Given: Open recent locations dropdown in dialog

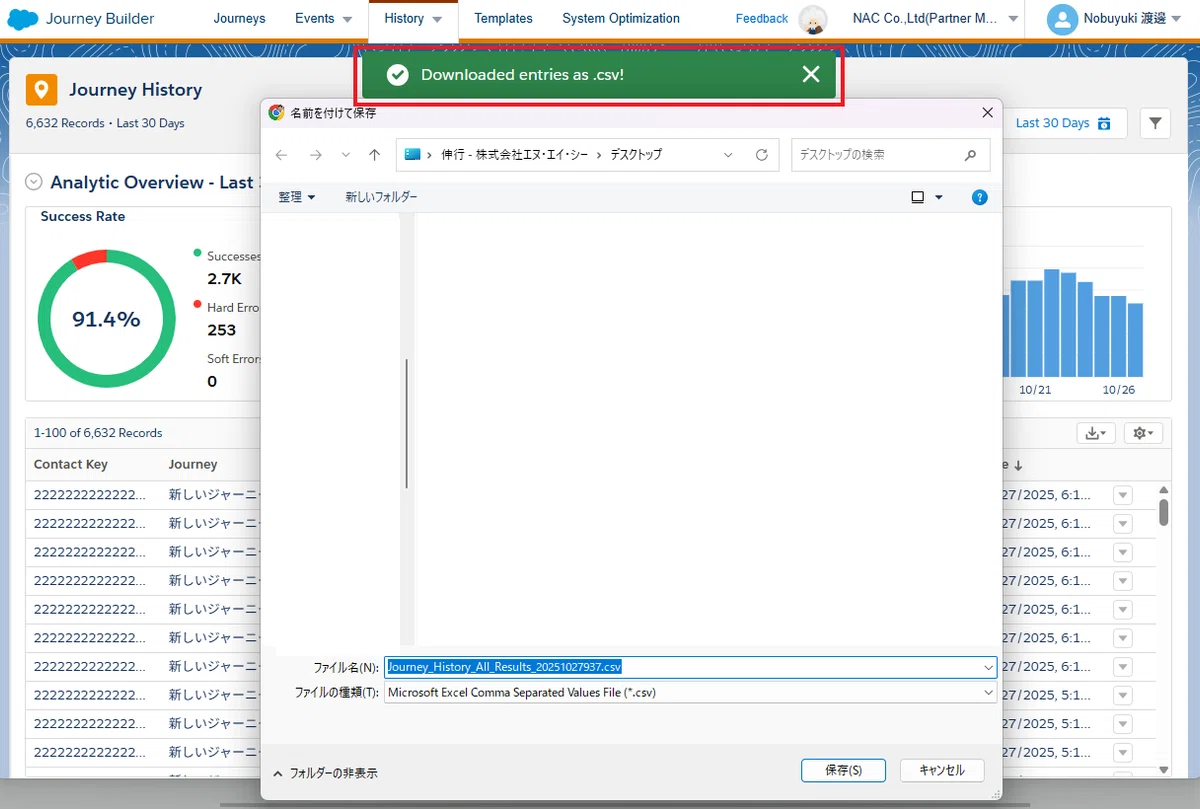Looking at the screenshot, I should [346, 155].
